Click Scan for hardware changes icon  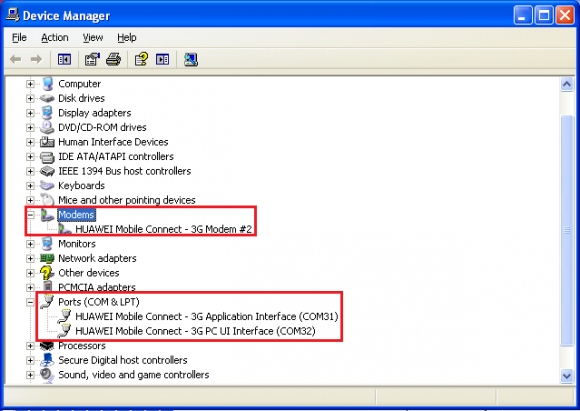[x=190, y=59]
